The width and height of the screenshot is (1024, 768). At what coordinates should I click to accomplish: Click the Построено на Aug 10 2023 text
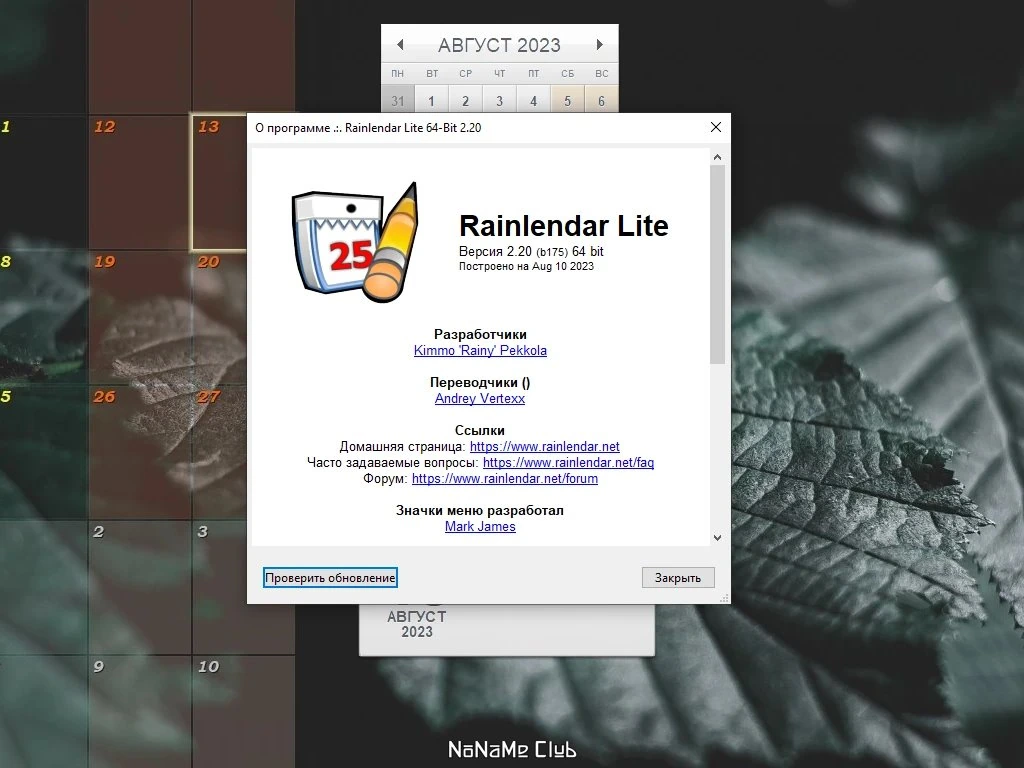coord(526,266)
